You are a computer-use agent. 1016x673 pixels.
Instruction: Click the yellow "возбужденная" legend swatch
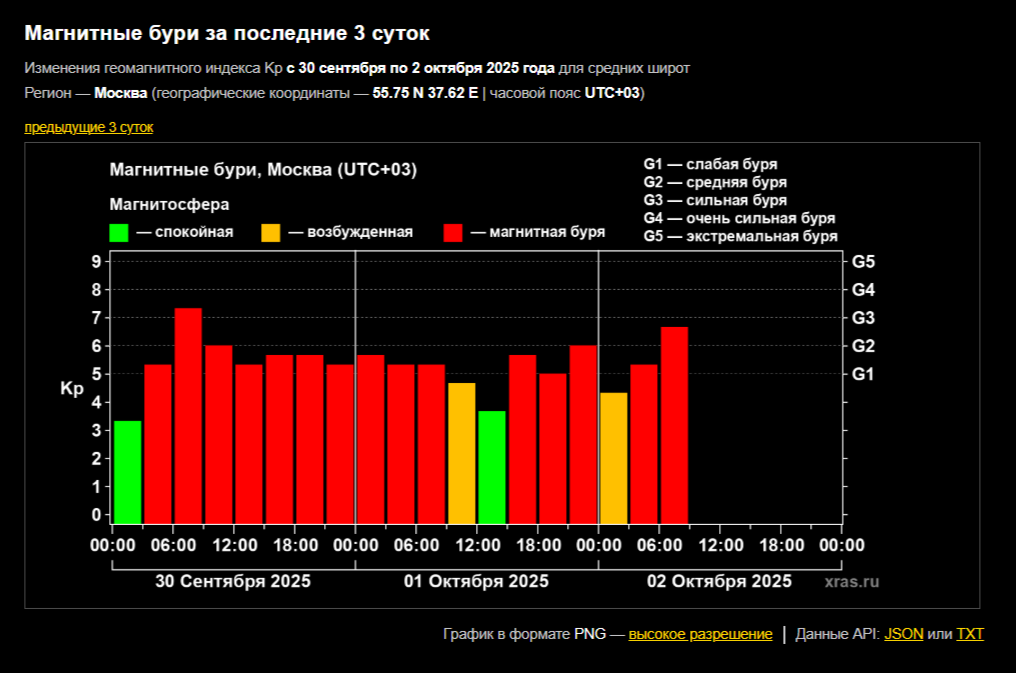coord(271,232)
